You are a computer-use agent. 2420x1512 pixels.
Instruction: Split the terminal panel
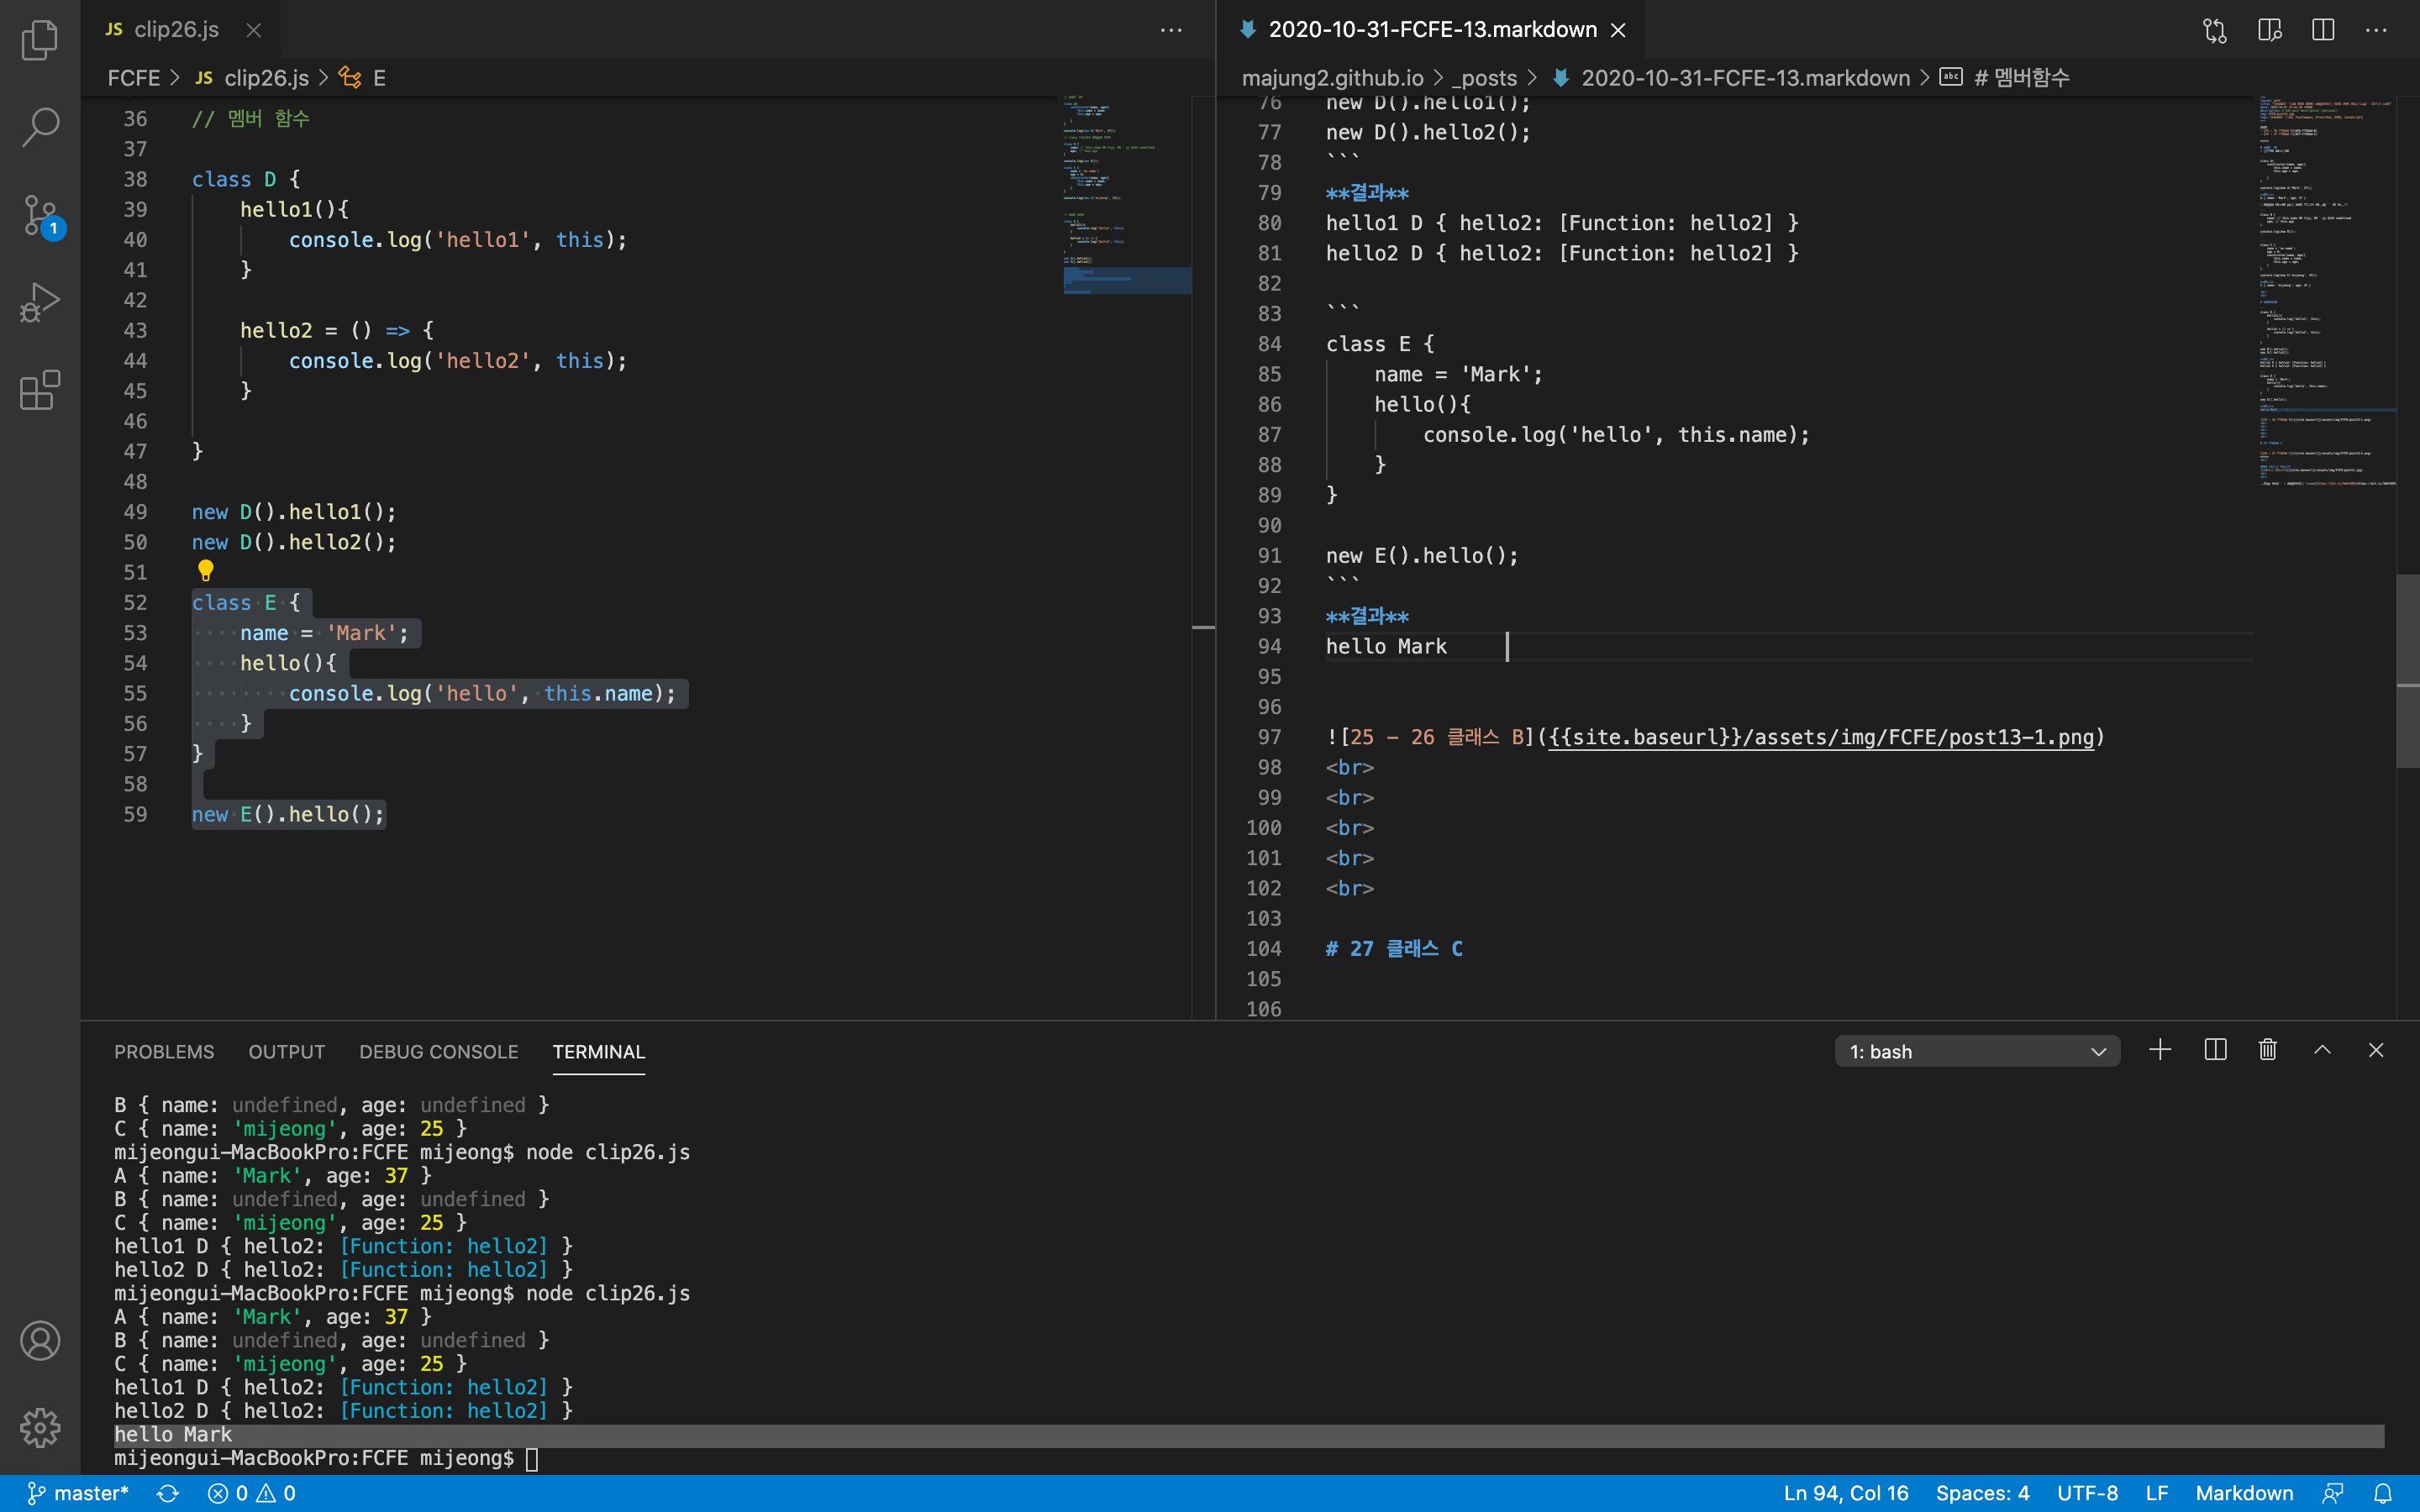pos(2215,1050)
